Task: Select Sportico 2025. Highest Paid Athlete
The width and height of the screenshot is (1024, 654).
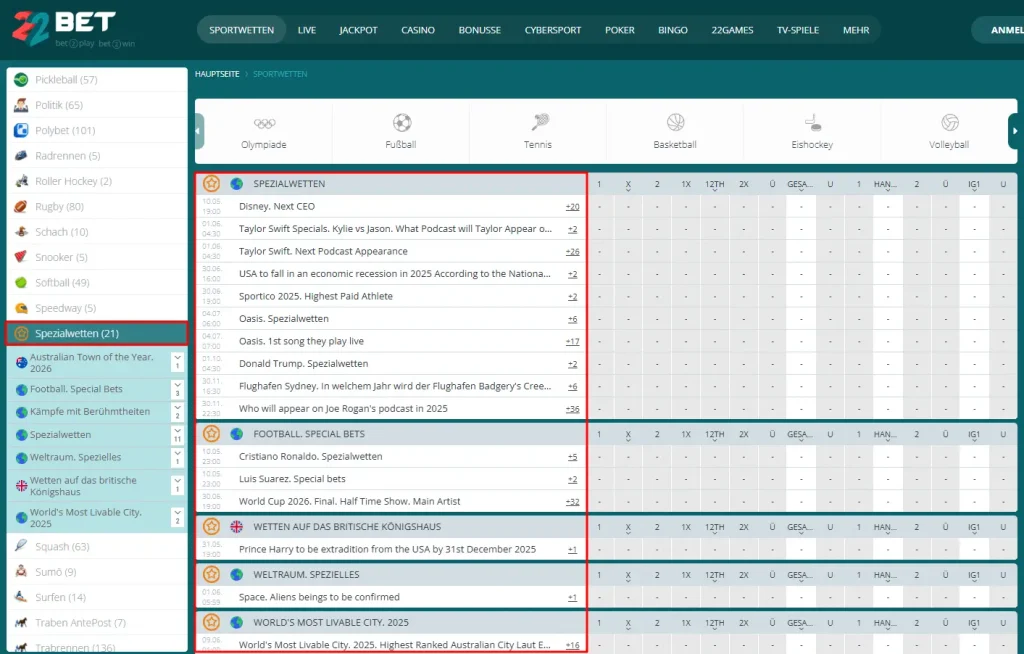Action: pos(316,297)
